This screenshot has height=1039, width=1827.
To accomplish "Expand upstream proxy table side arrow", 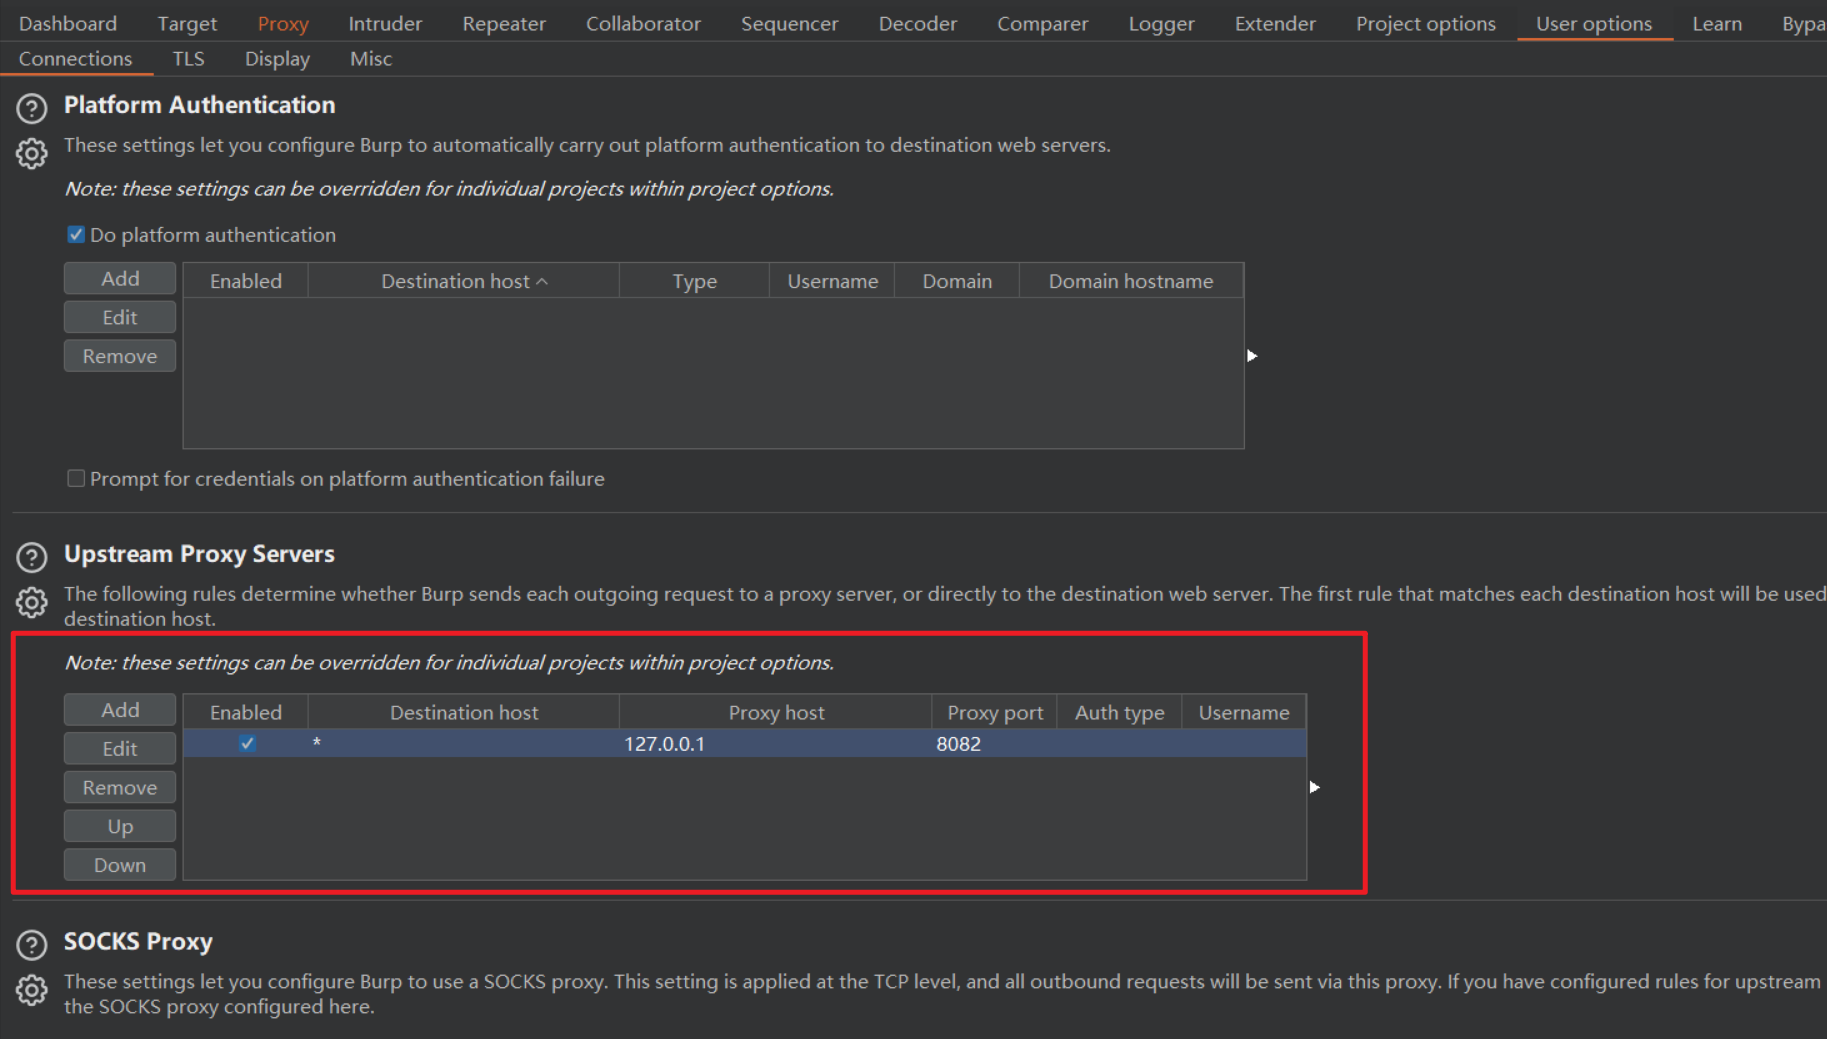I will (x=1315, y=787).
